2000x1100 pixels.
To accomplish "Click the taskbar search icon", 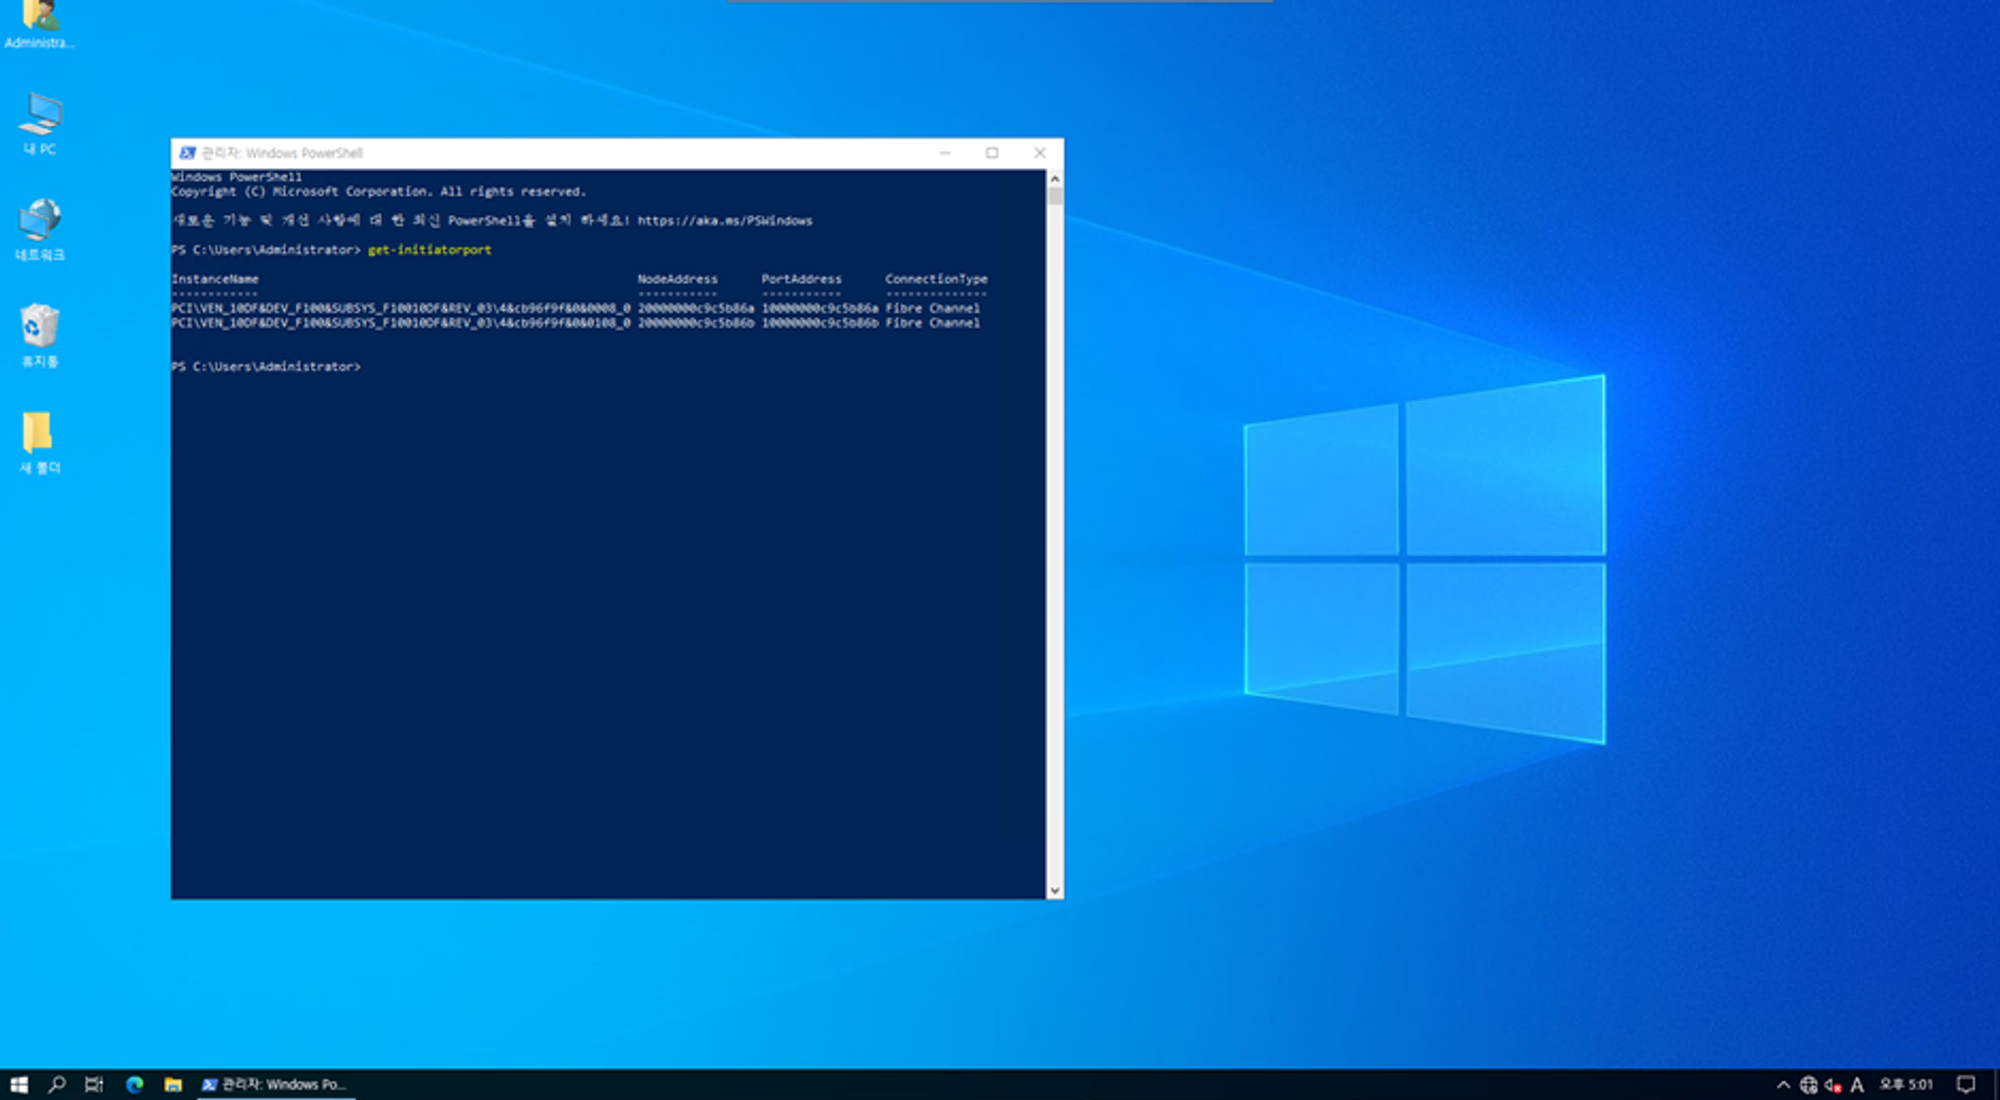I will pos(57,1084).
